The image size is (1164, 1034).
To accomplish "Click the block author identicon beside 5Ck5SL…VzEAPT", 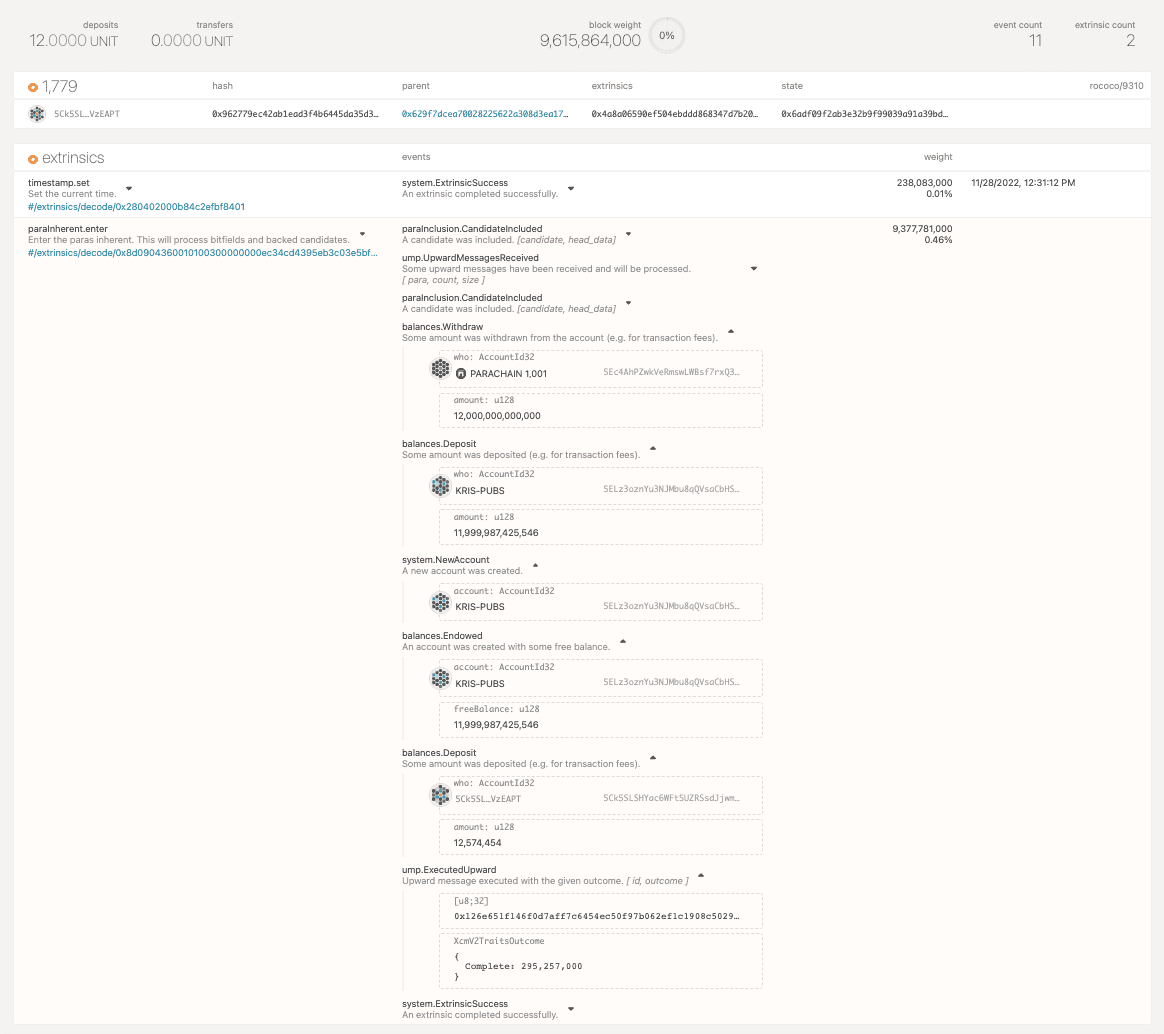I will 37,114.
